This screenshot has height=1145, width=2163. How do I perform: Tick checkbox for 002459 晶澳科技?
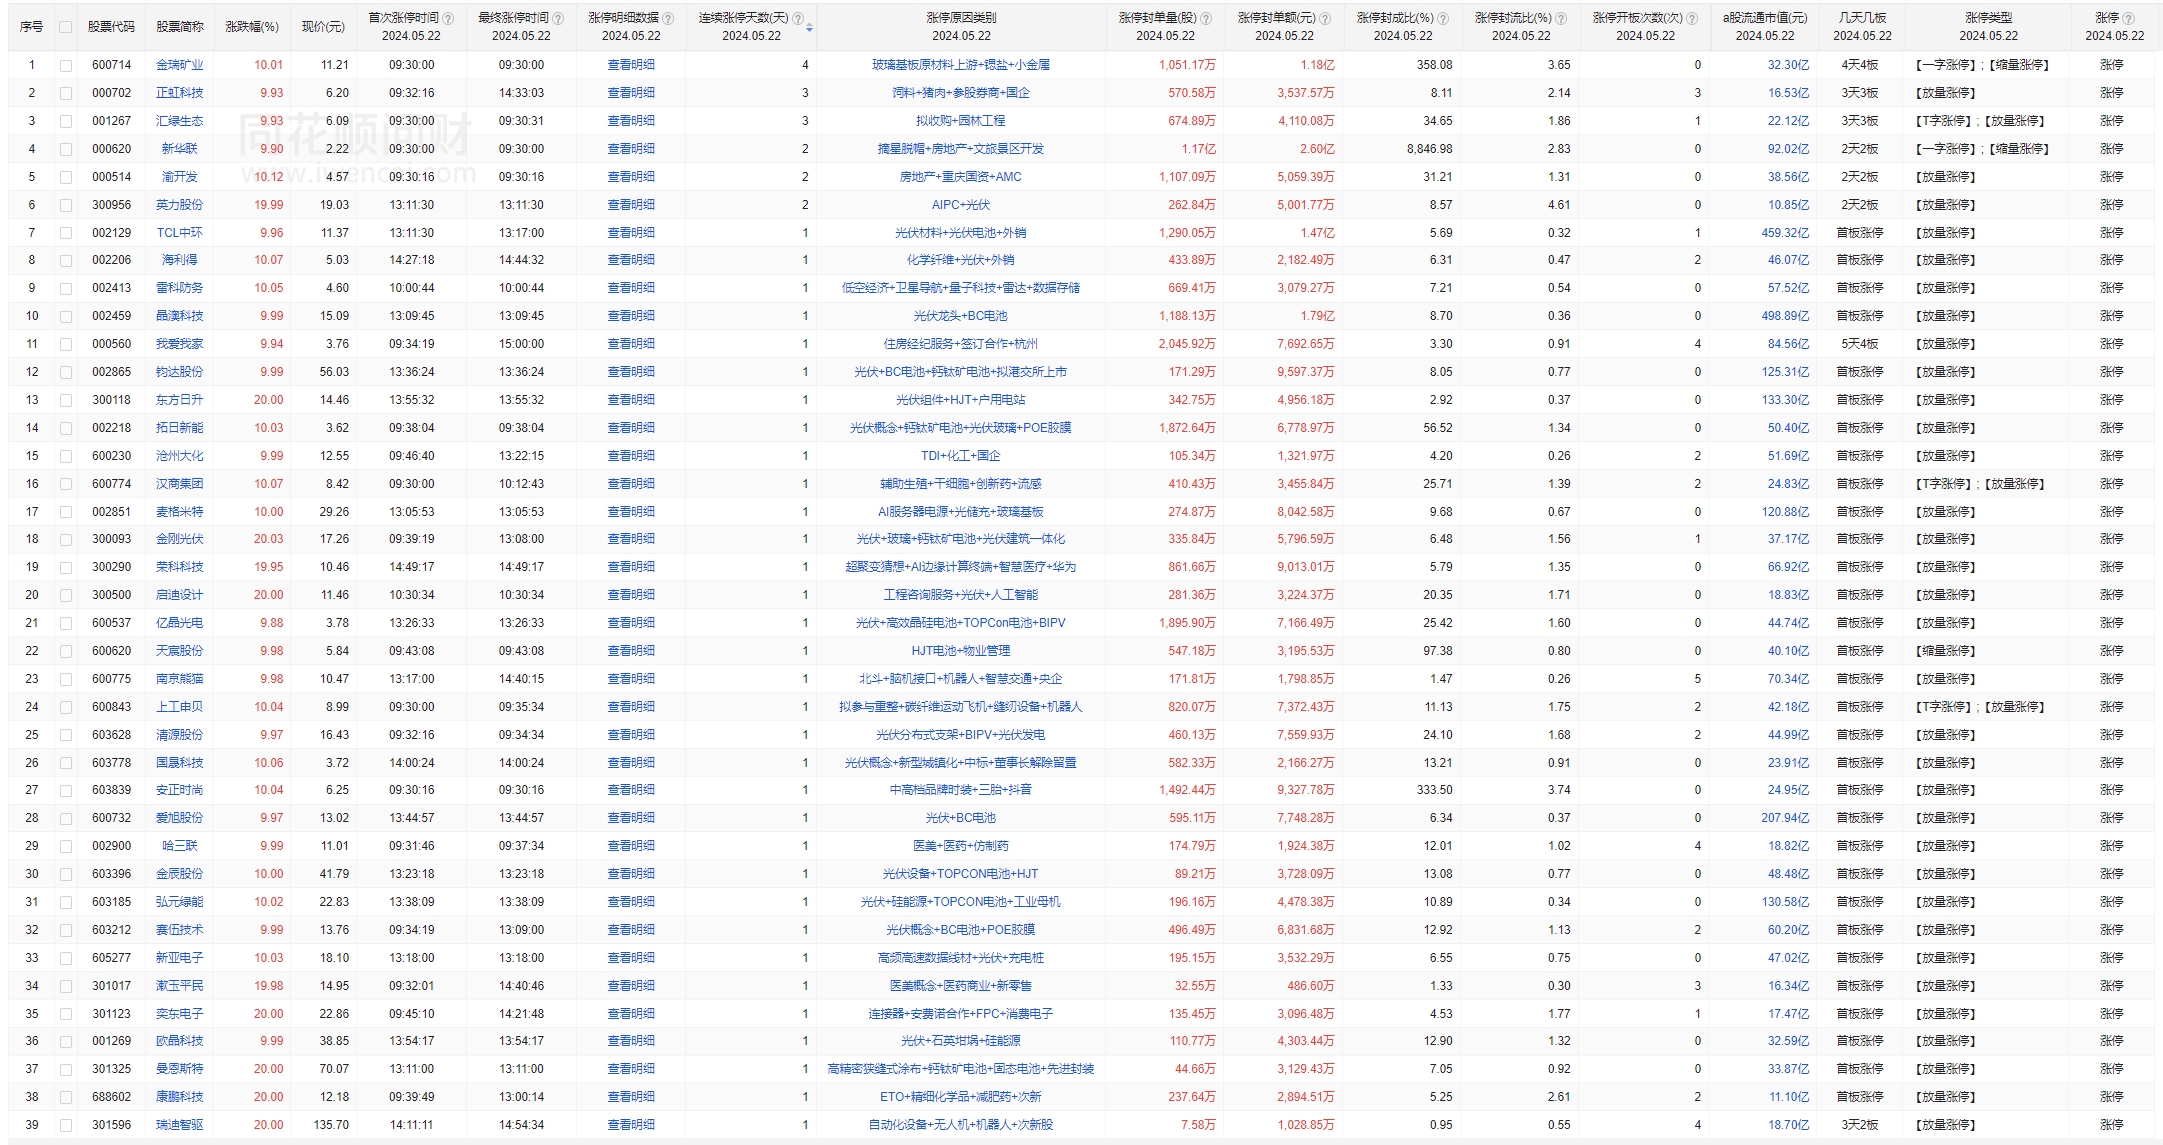(66, 316)
